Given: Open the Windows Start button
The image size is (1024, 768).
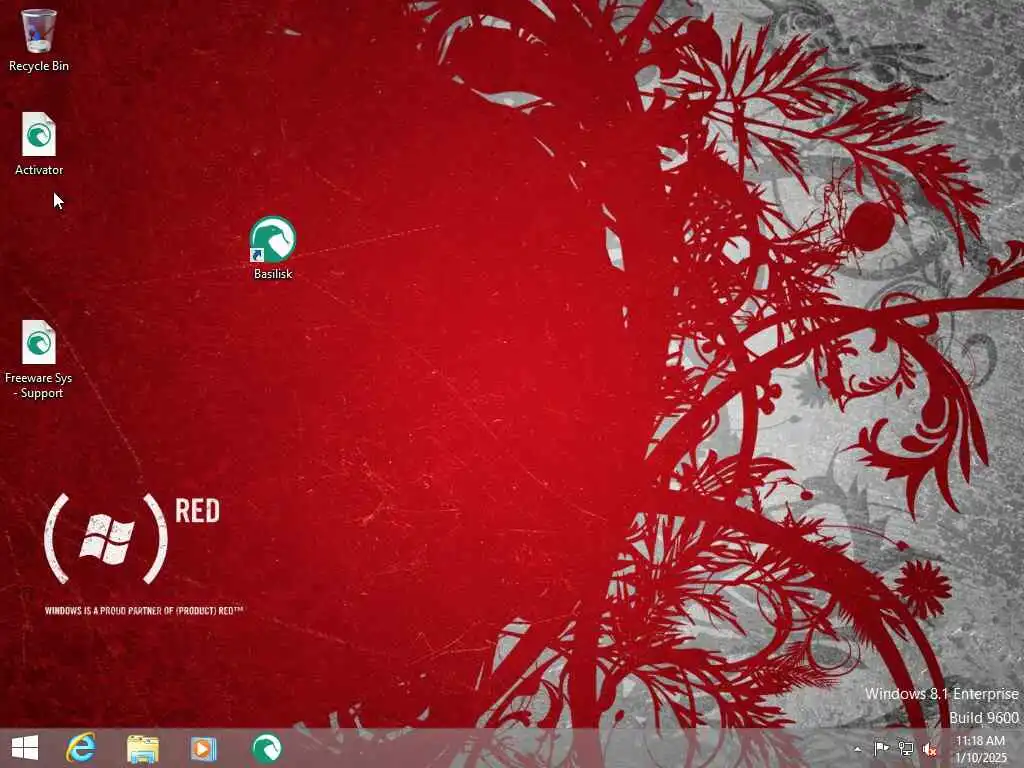Looking at the screenshot, I should point(25,748).
